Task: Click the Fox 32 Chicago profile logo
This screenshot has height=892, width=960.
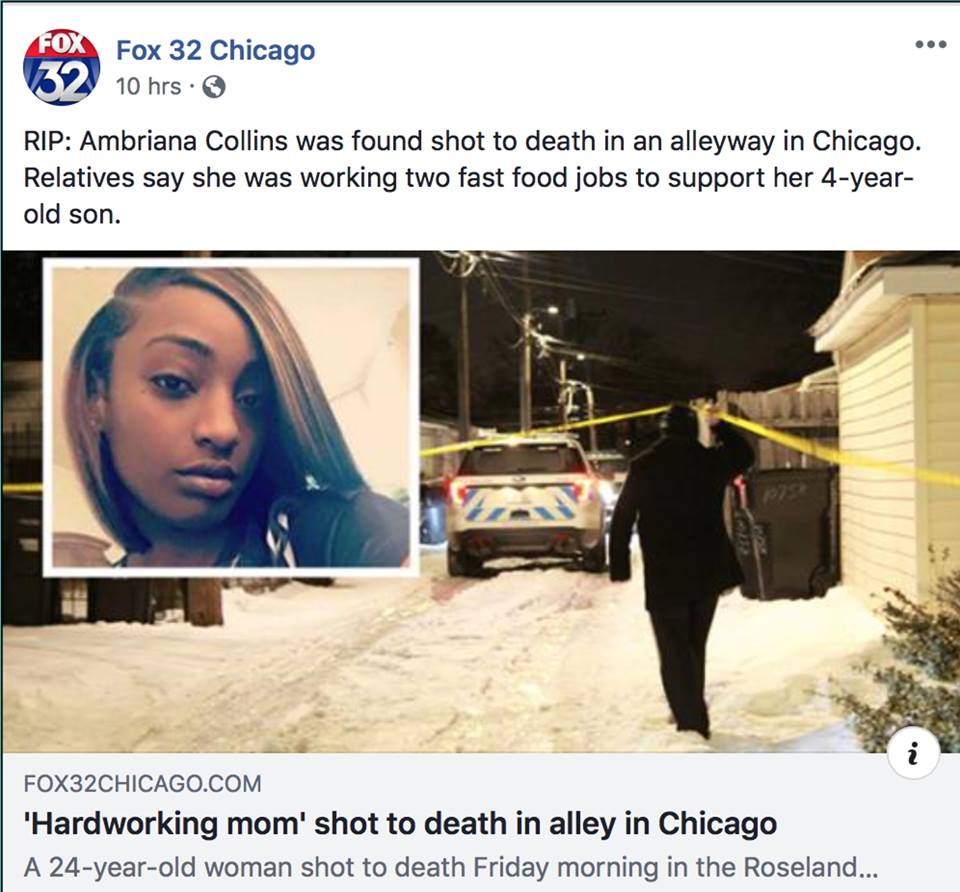Action: (61, 67)
